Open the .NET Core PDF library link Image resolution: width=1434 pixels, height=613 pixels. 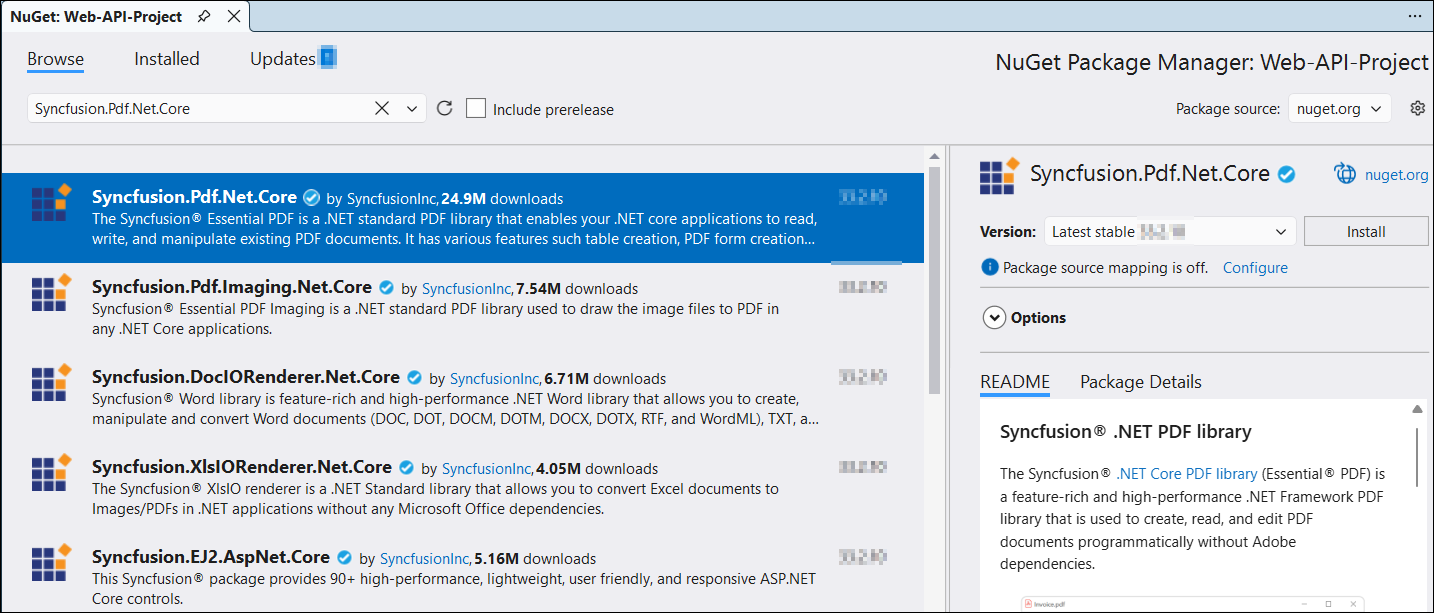(1187, 474)
